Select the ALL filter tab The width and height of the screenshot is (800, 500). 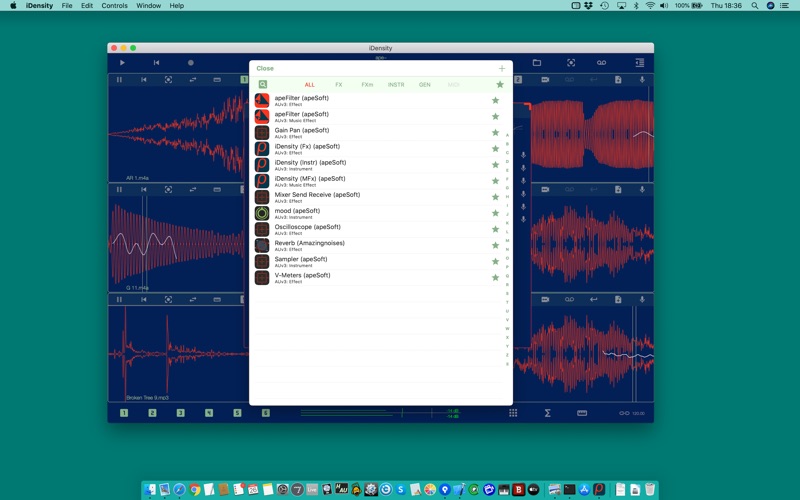[x=310, y=85]
